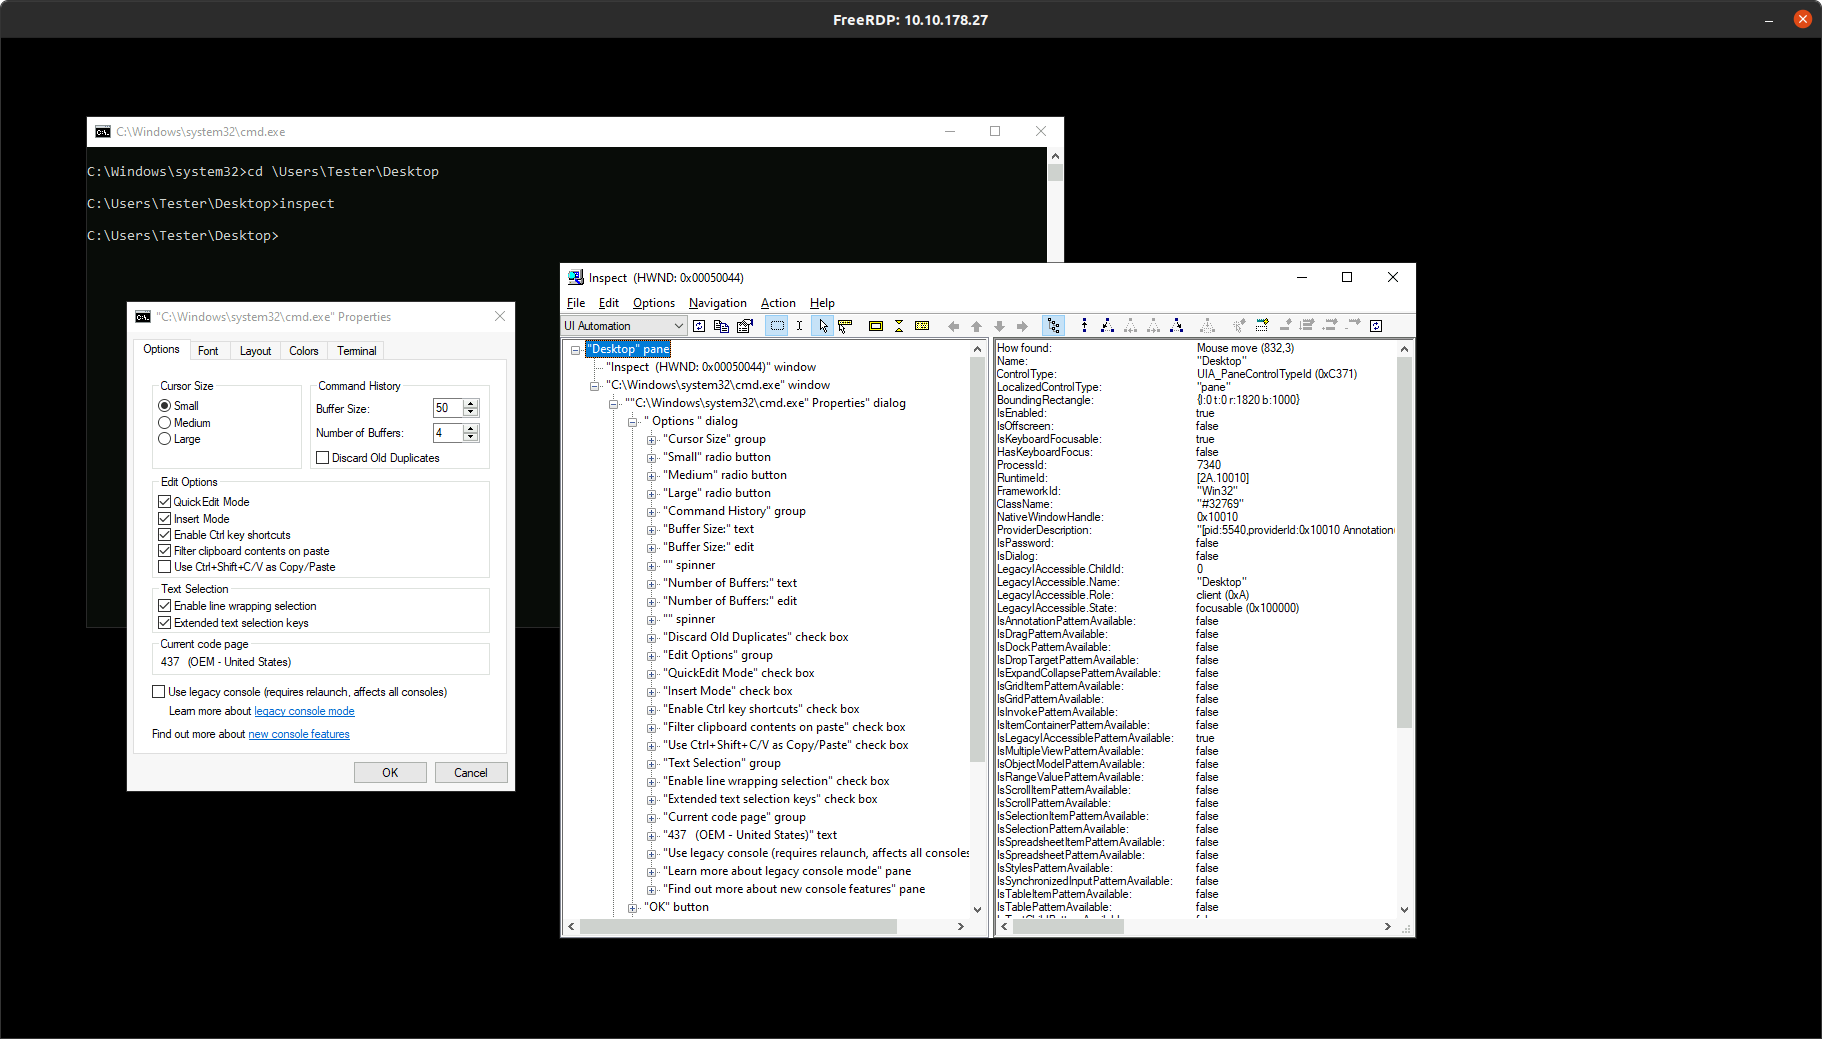Enable Use Ctrl+Shift+C/V as Copy/Paste

coord(164,567)
